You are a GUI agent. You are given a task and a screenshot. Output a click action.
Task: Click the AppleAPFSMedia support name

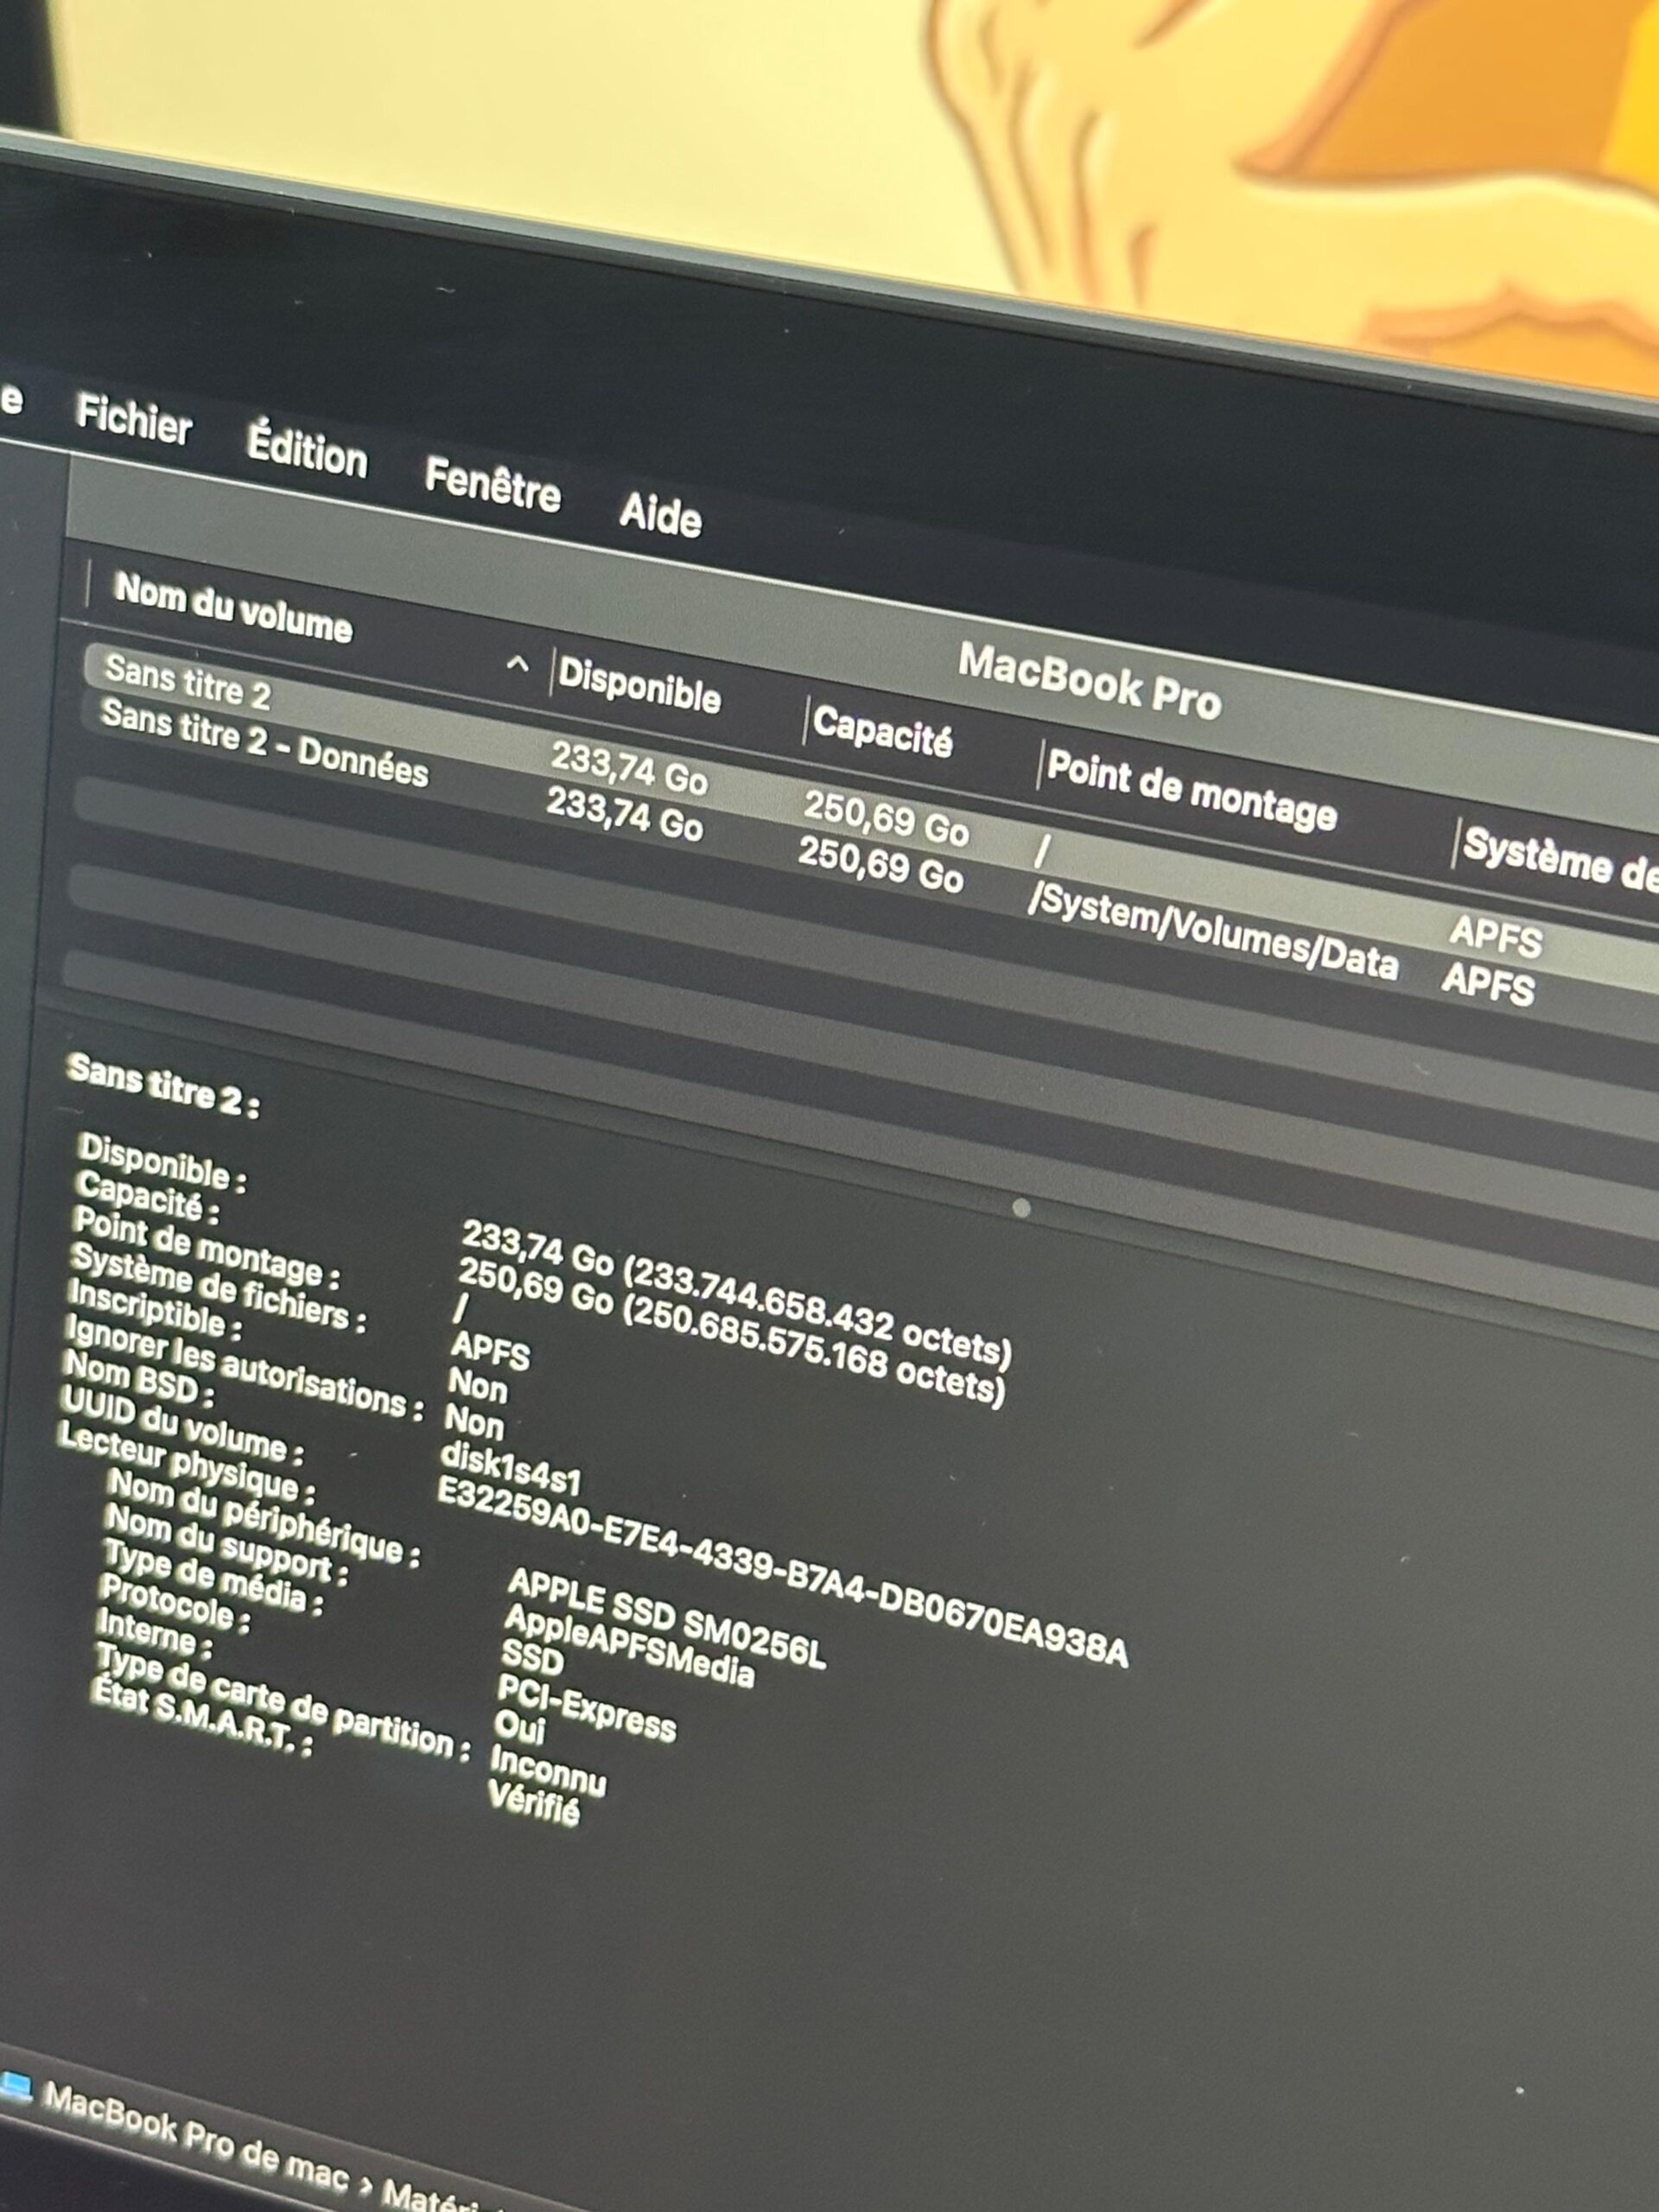point(628,1646)
